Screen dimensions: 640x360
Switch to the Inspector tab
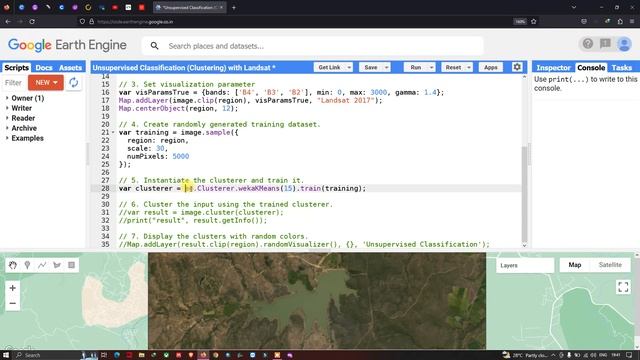[553, 68]
